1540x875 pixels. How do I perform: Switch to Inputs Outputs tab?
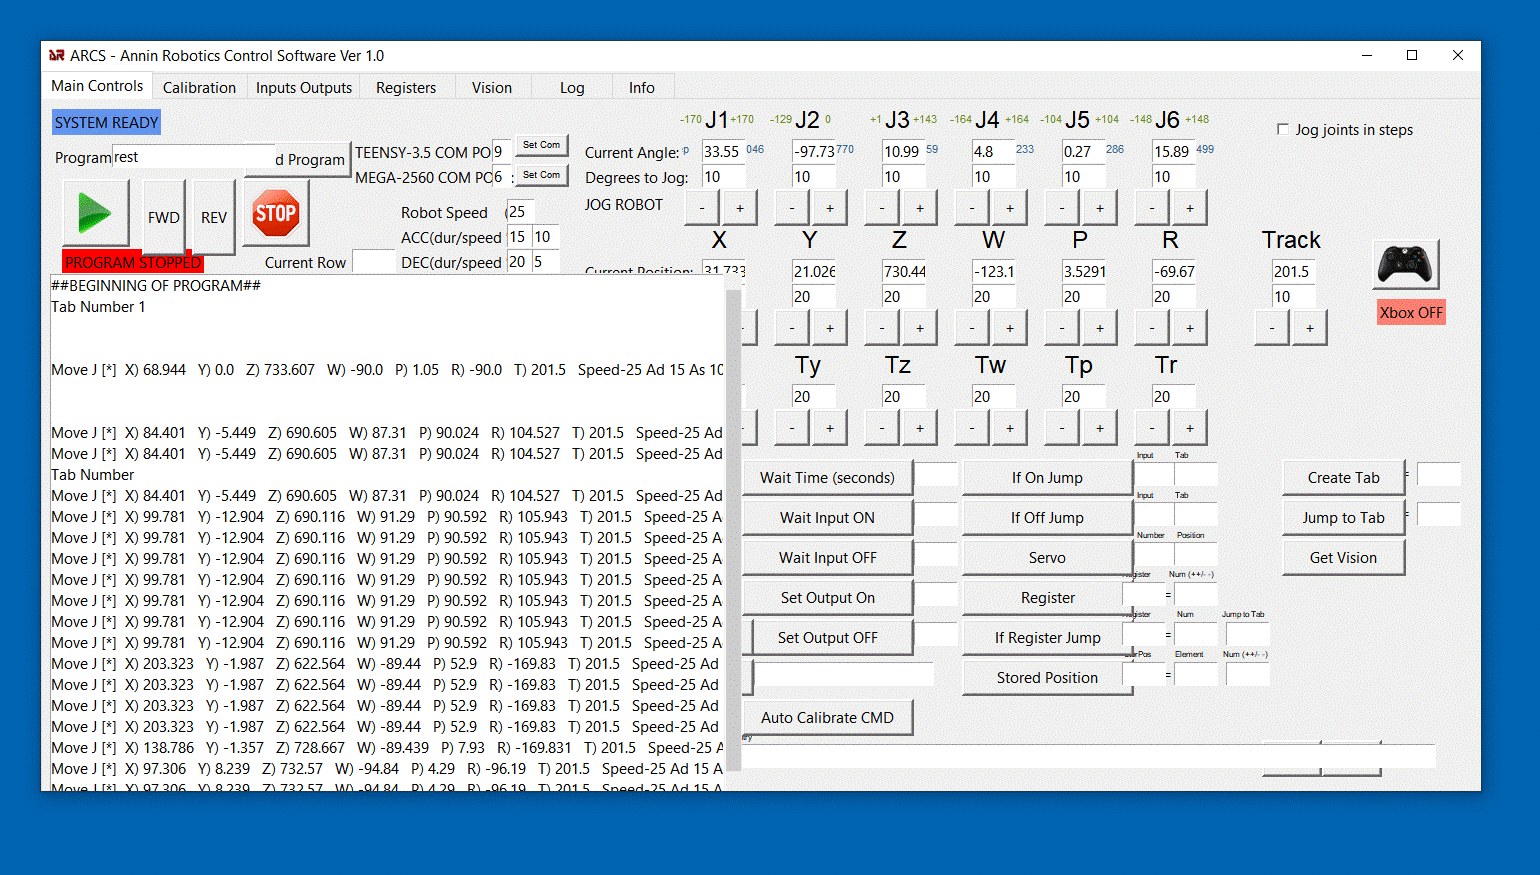304,87
